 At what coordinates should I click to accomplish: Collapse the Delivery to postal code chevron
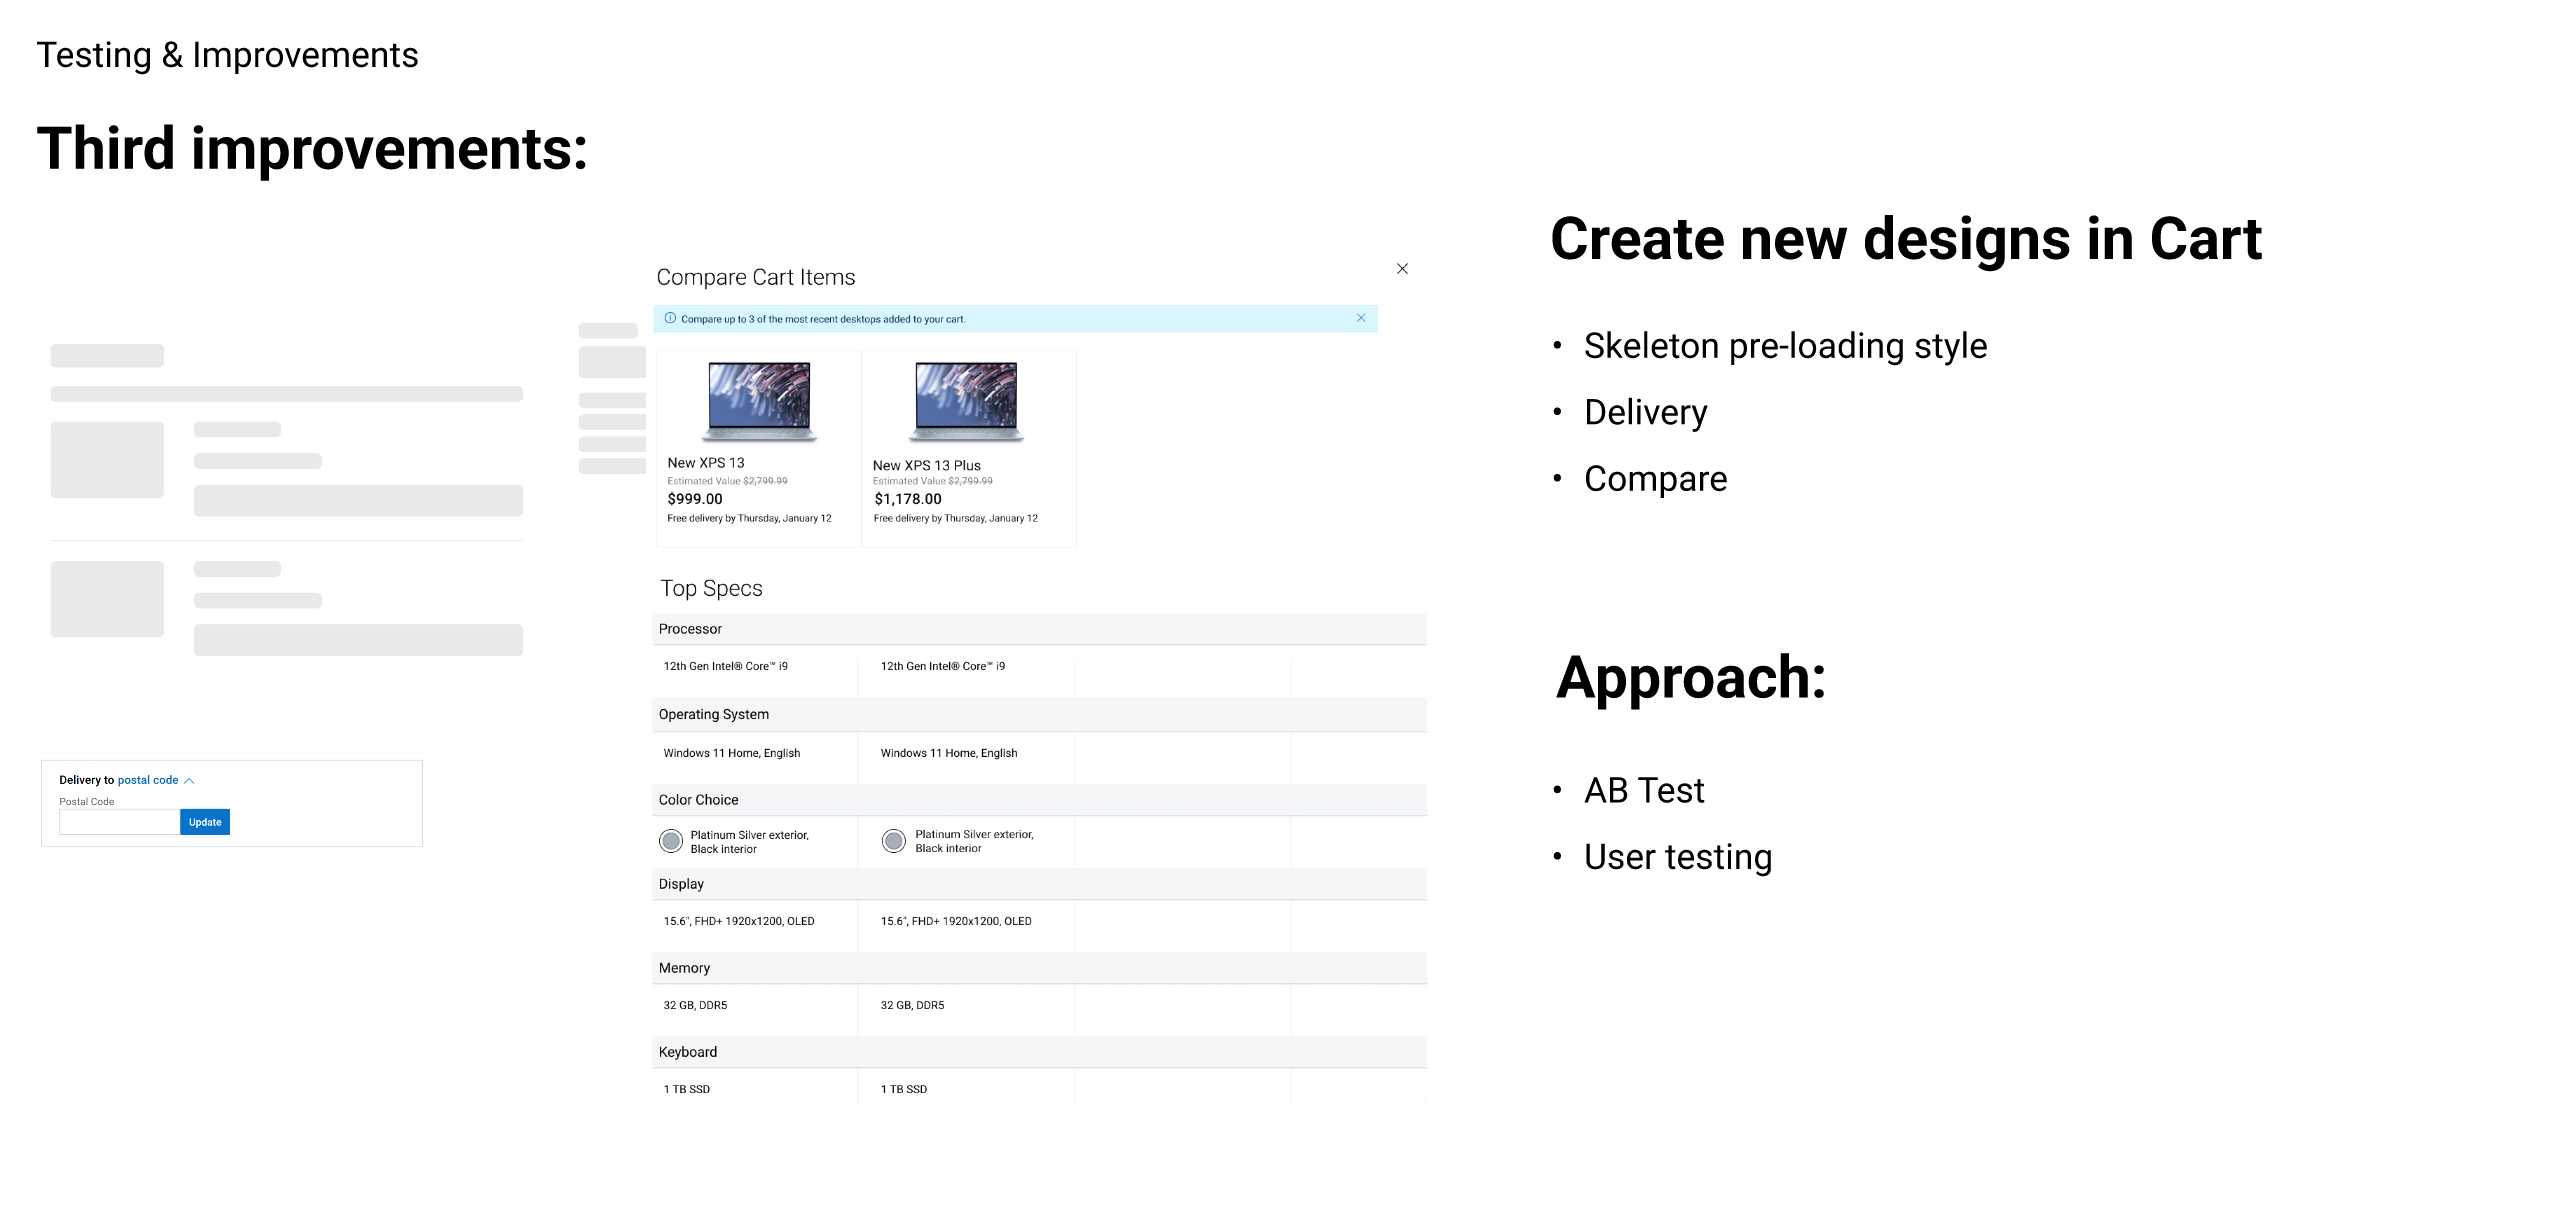[190, 781]
